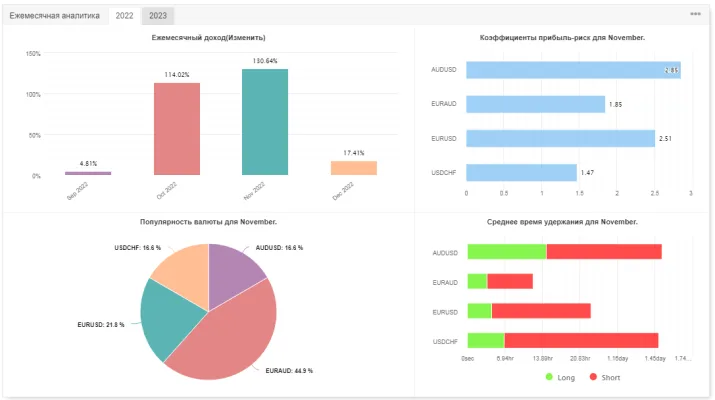Switch to the 2023 tab
The image size is (715, 400).
[x=158, y=16]
